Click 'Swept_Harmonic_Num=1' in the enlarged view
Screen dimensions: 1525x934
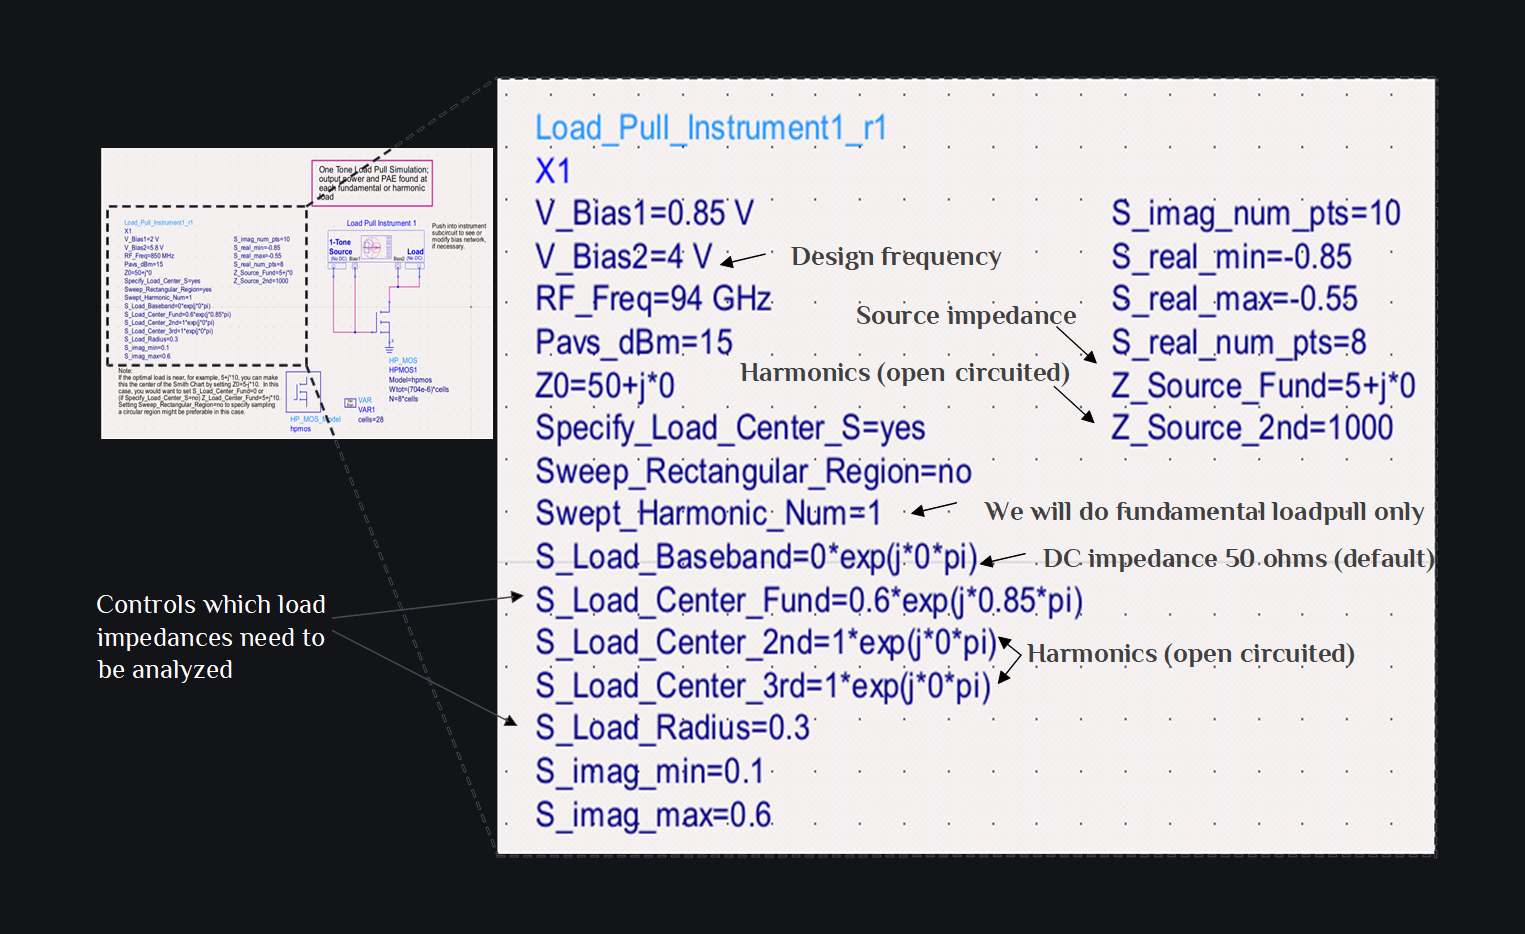coord(708,514)
